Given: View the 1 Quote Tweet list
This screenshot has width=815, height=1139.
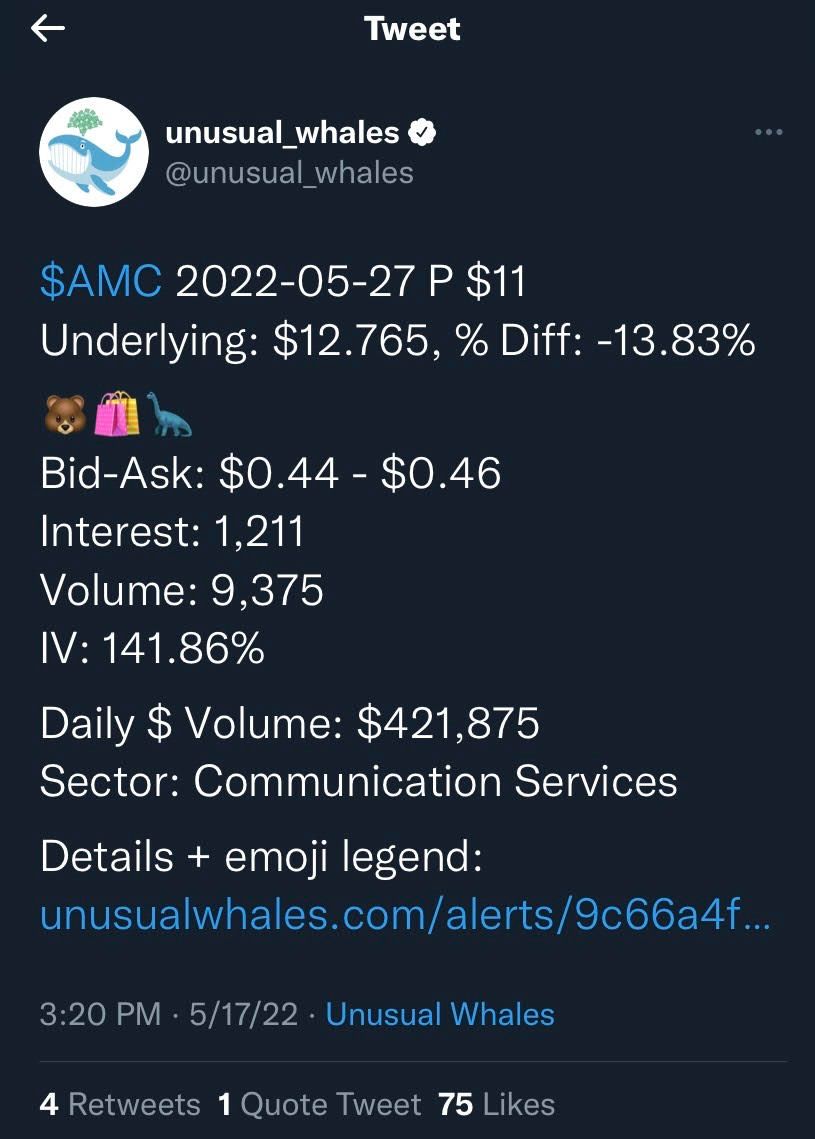Looking at the screenshot, I should tap(319, 1104).
